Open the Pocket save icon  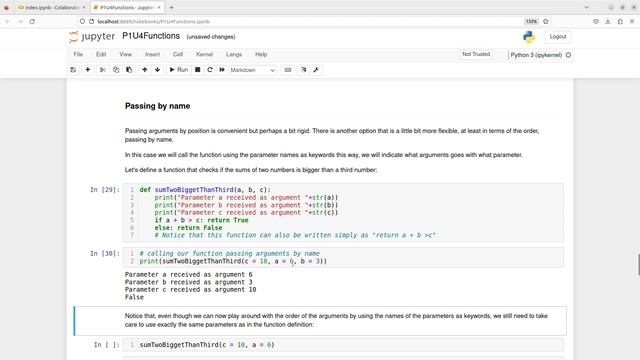tap(596, 21)
